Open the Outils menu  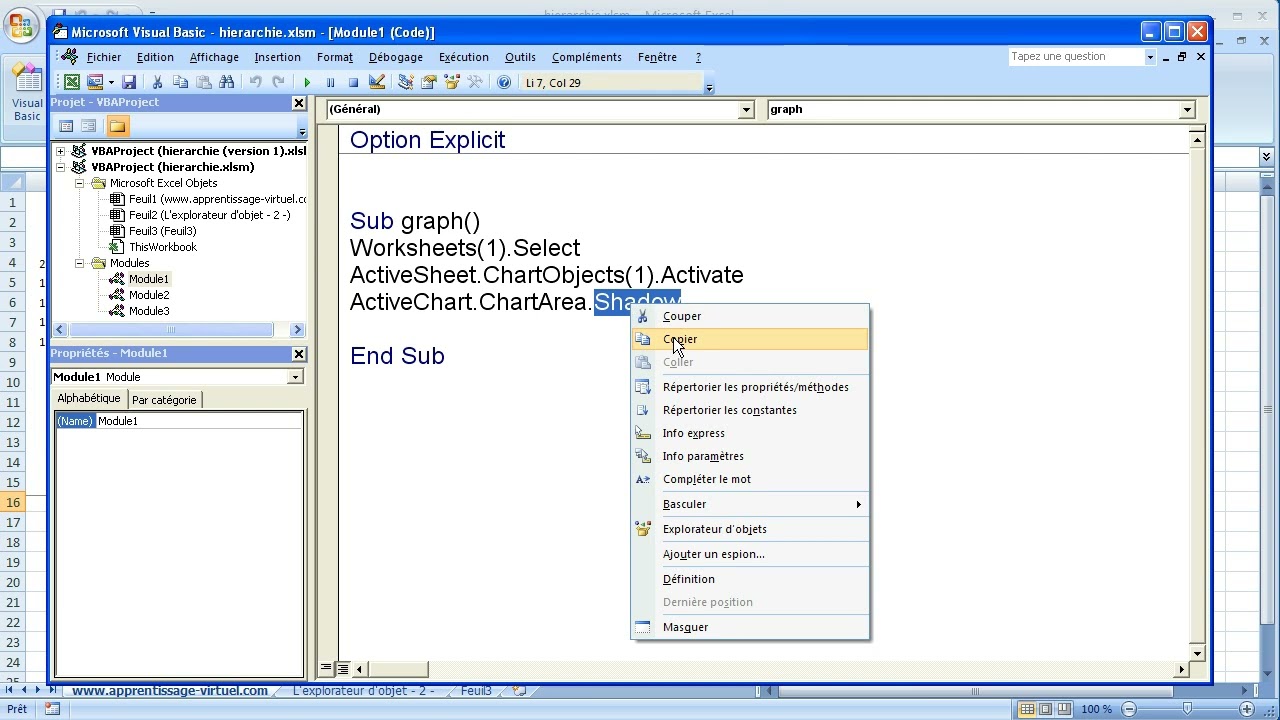pos(520,57)
